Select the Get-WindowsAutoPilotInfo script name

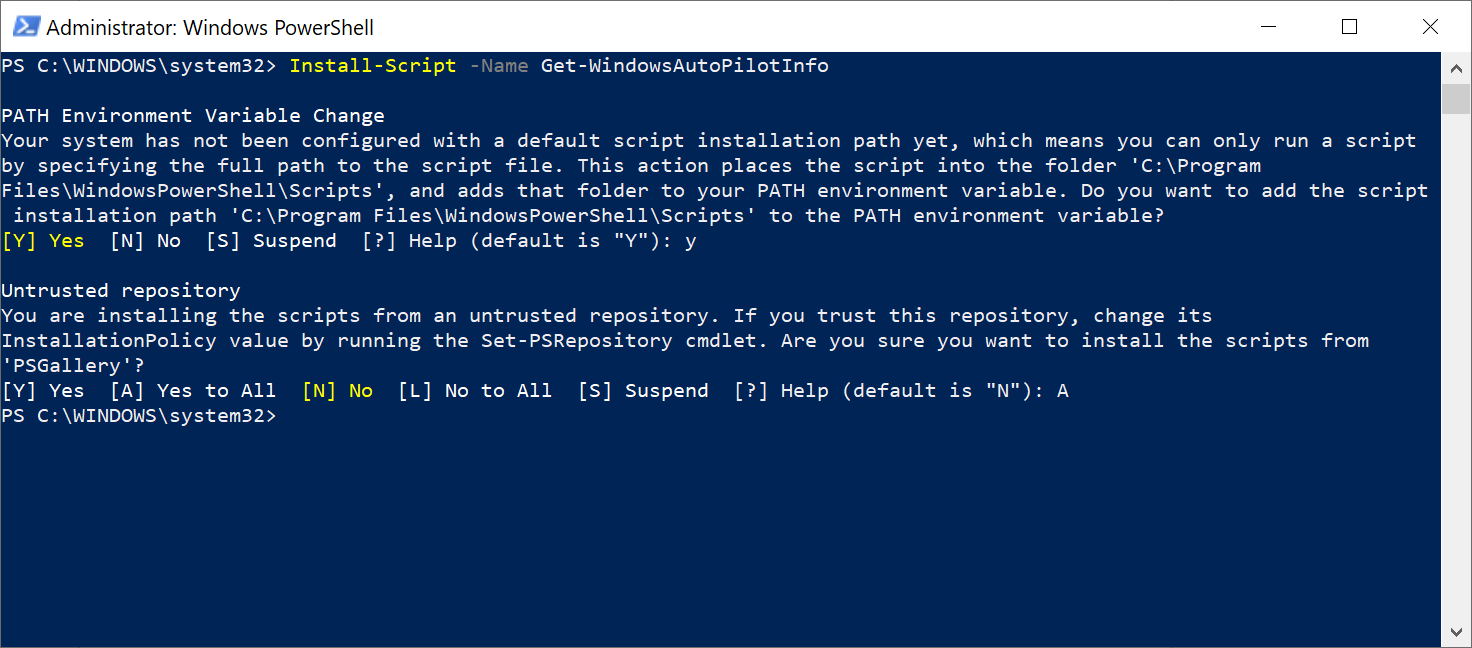pos(684,65)
